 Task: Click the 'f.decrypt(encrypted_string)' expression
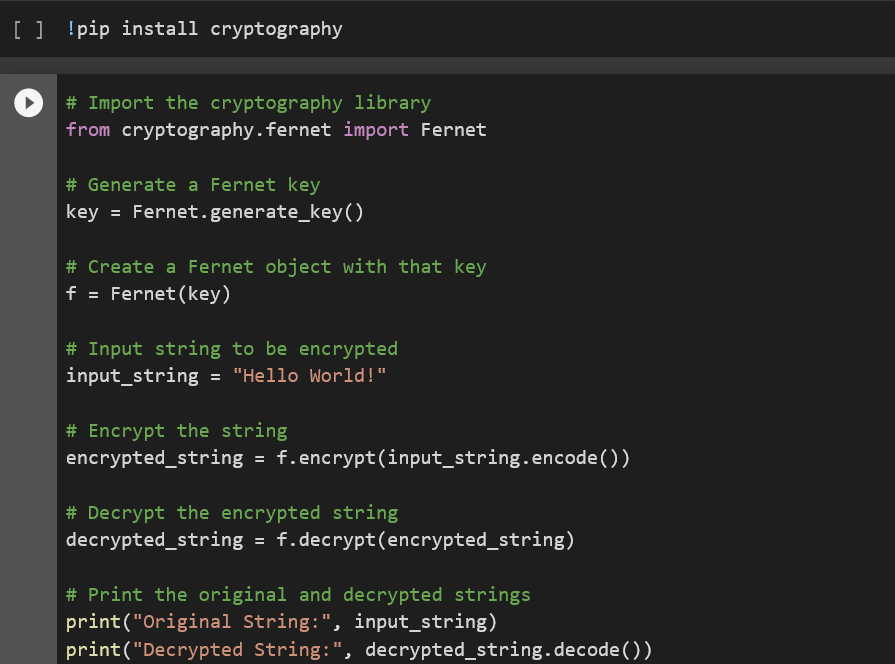[425, 540]
